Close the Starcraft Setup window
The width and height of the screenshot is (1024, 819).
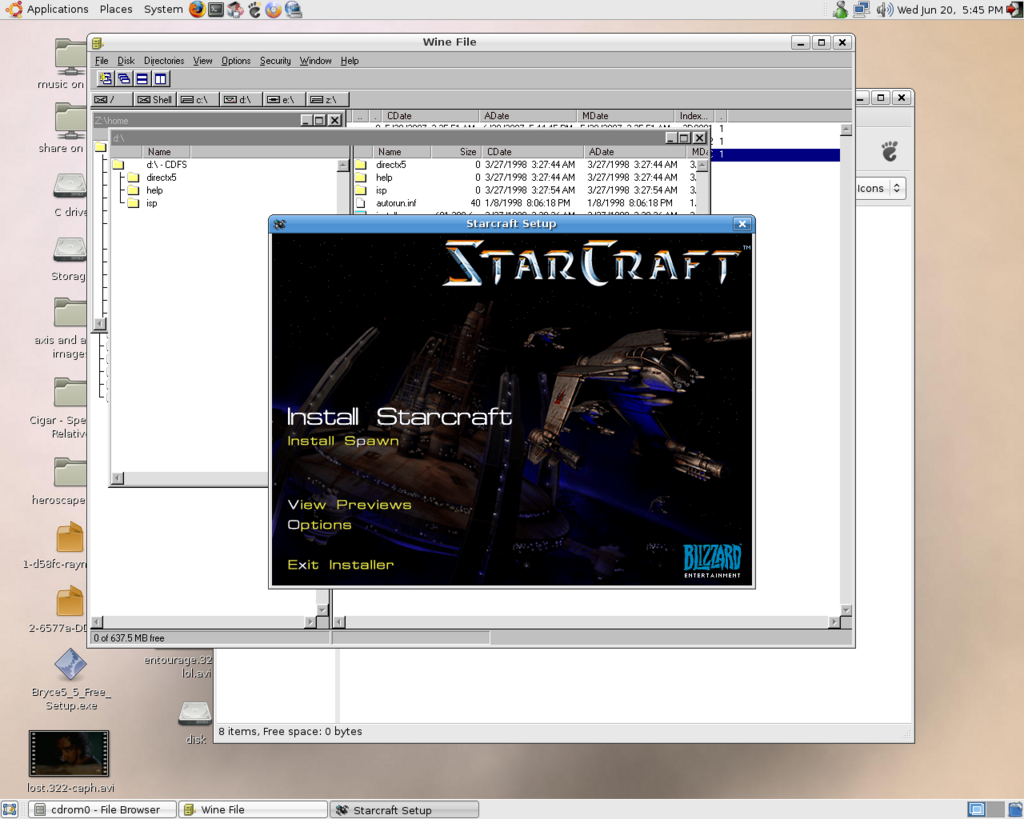[x=742, y=224]
